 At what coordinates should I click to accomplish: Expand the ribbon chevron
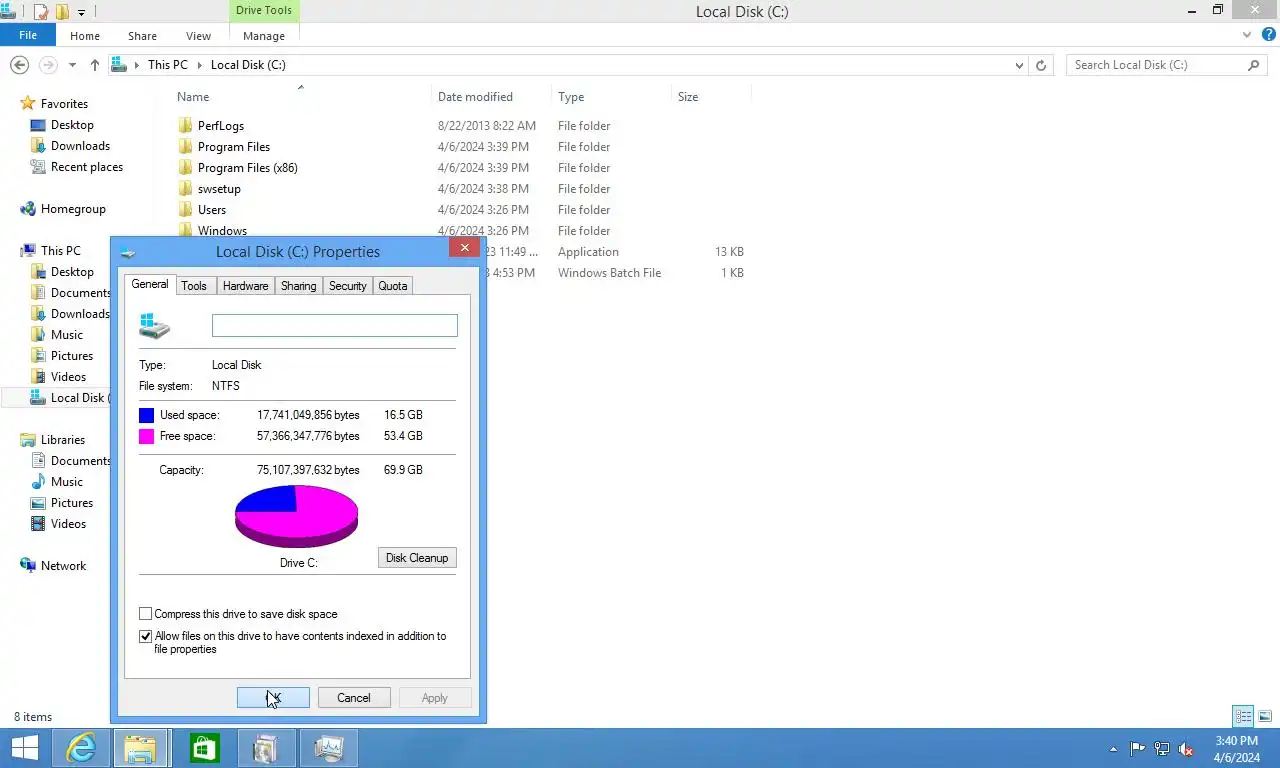tap(1247, 35)
